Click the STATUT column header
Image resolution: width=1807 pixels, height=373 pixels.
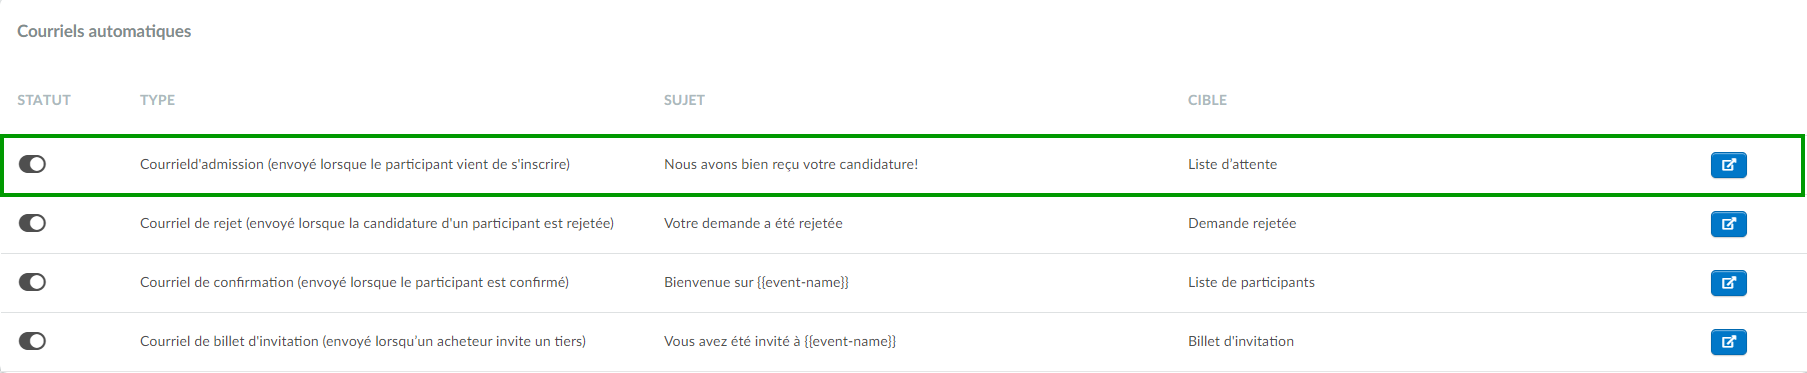(x=44, y=100)
